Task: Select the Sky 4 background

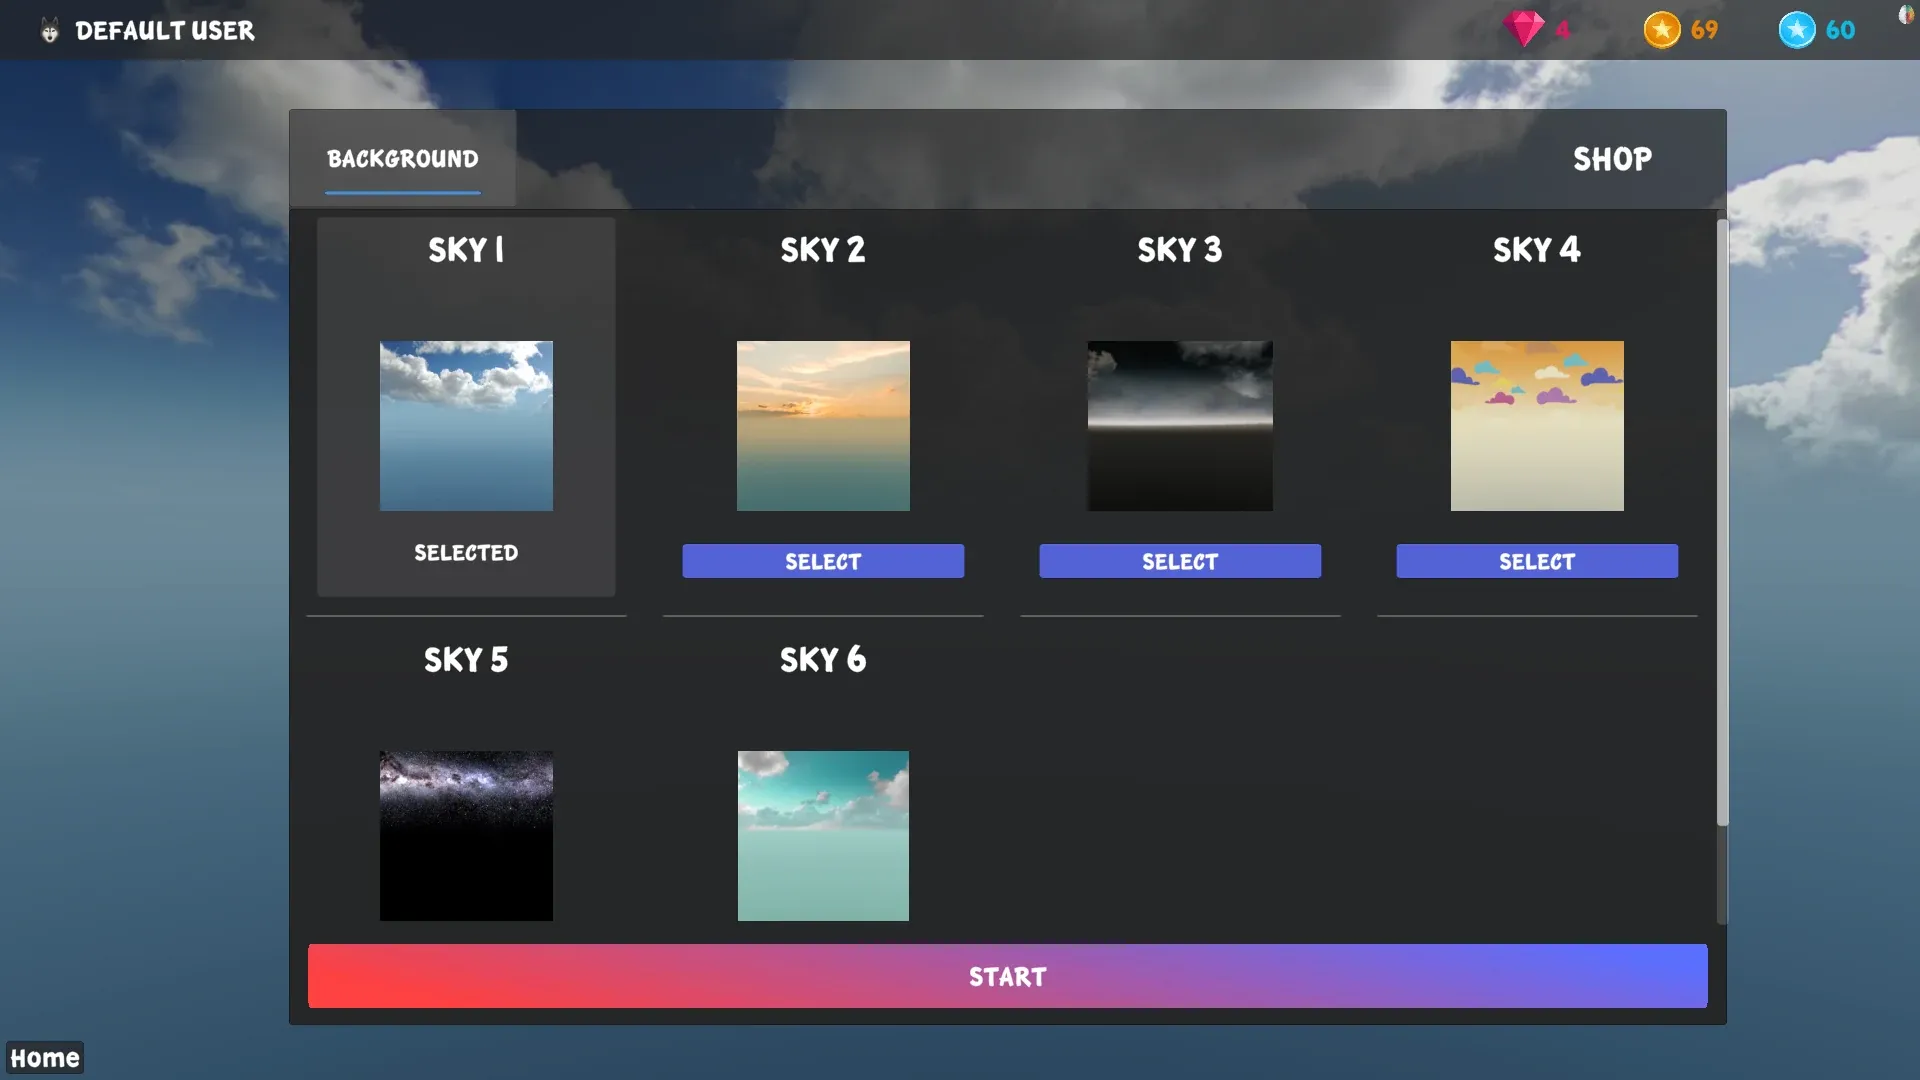Action: coord(1537,561)
